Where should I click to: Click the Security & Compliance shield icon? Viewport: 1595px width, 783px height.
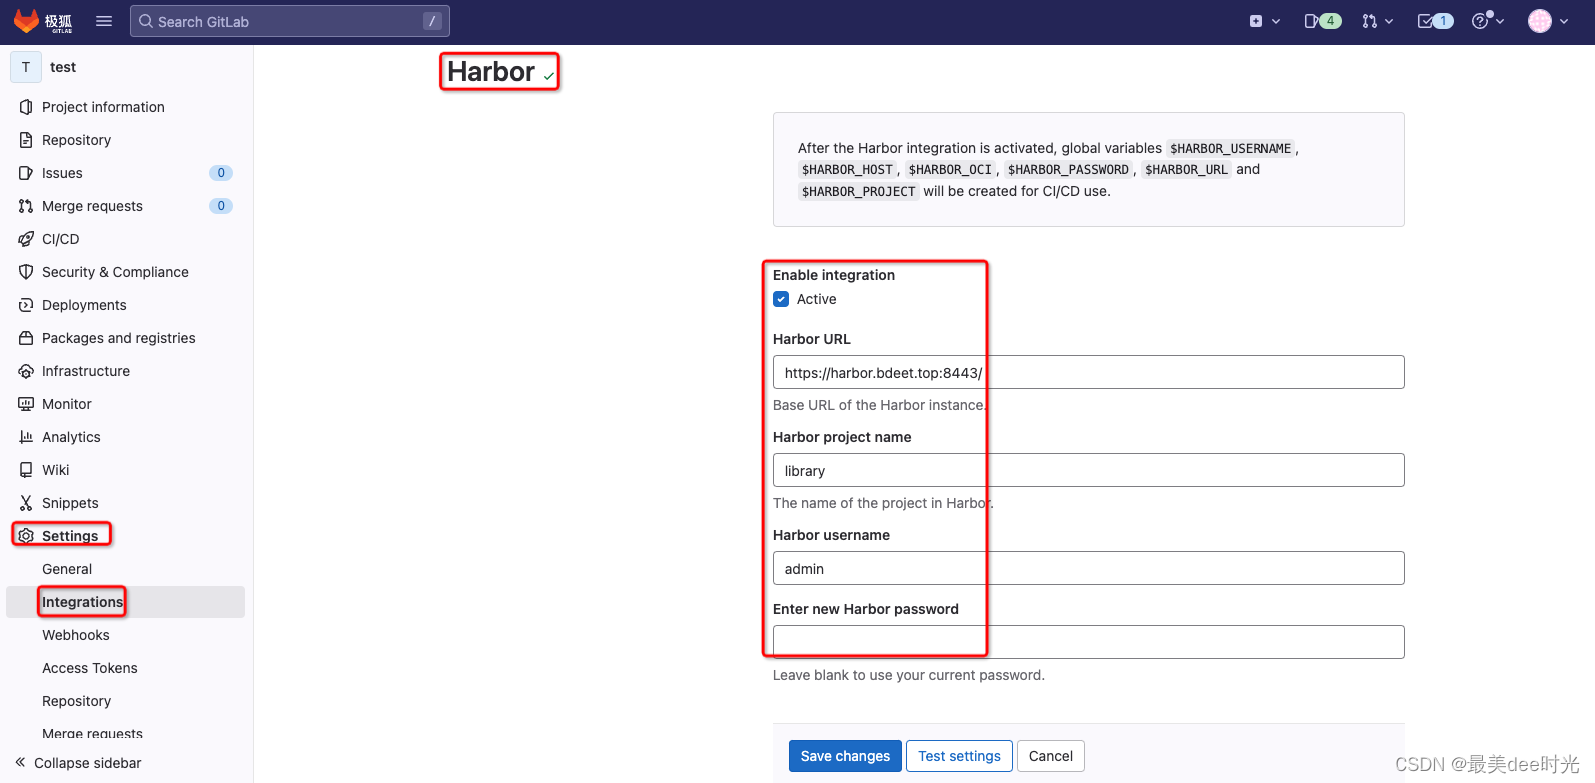point(26,272)
